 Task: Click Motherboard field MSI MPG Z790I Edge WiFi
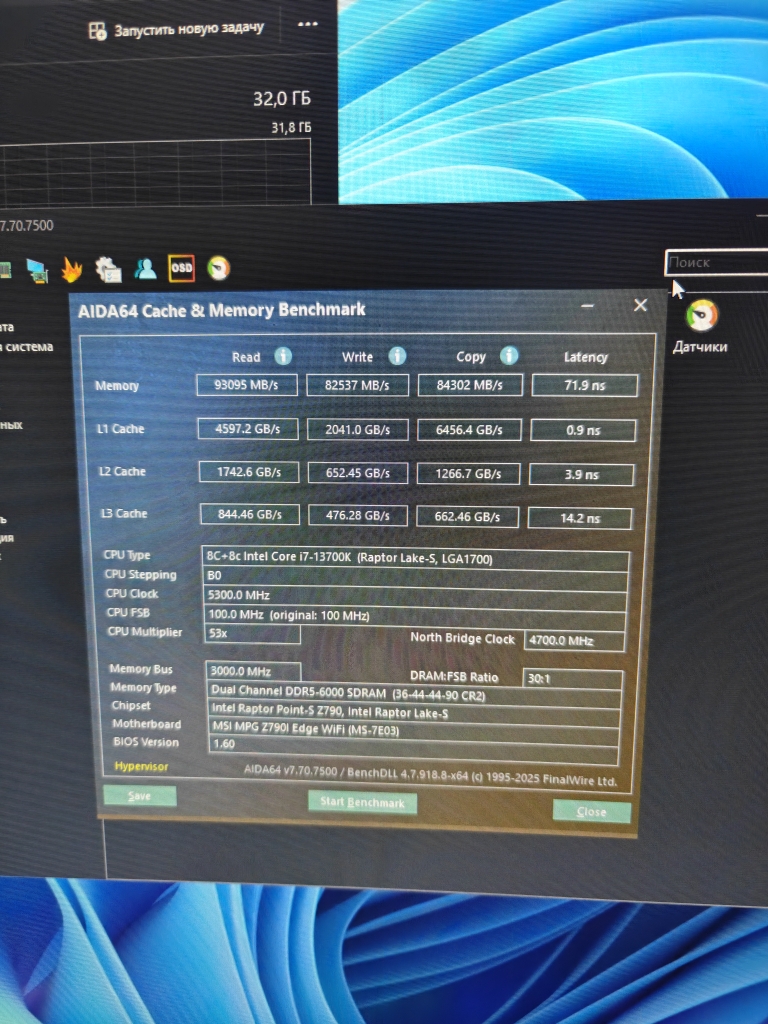coord(413,729)
